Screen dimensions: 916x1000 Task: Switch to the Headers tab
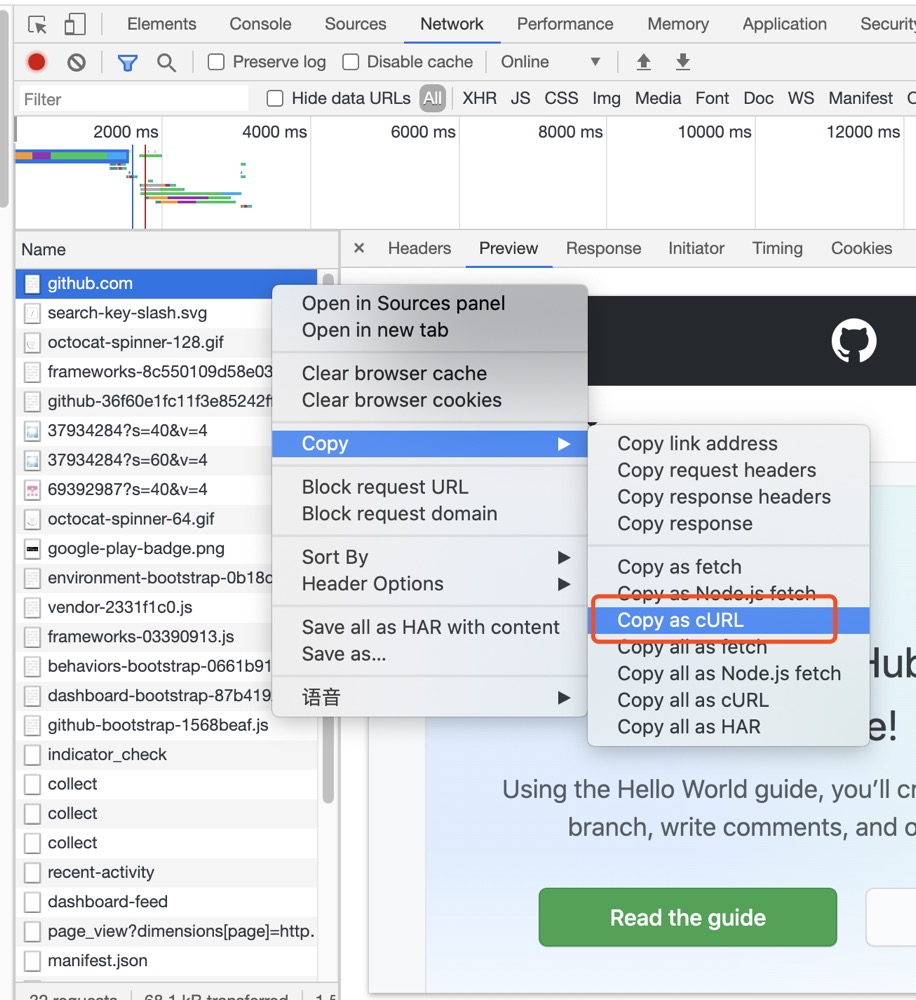click(419, 248)
